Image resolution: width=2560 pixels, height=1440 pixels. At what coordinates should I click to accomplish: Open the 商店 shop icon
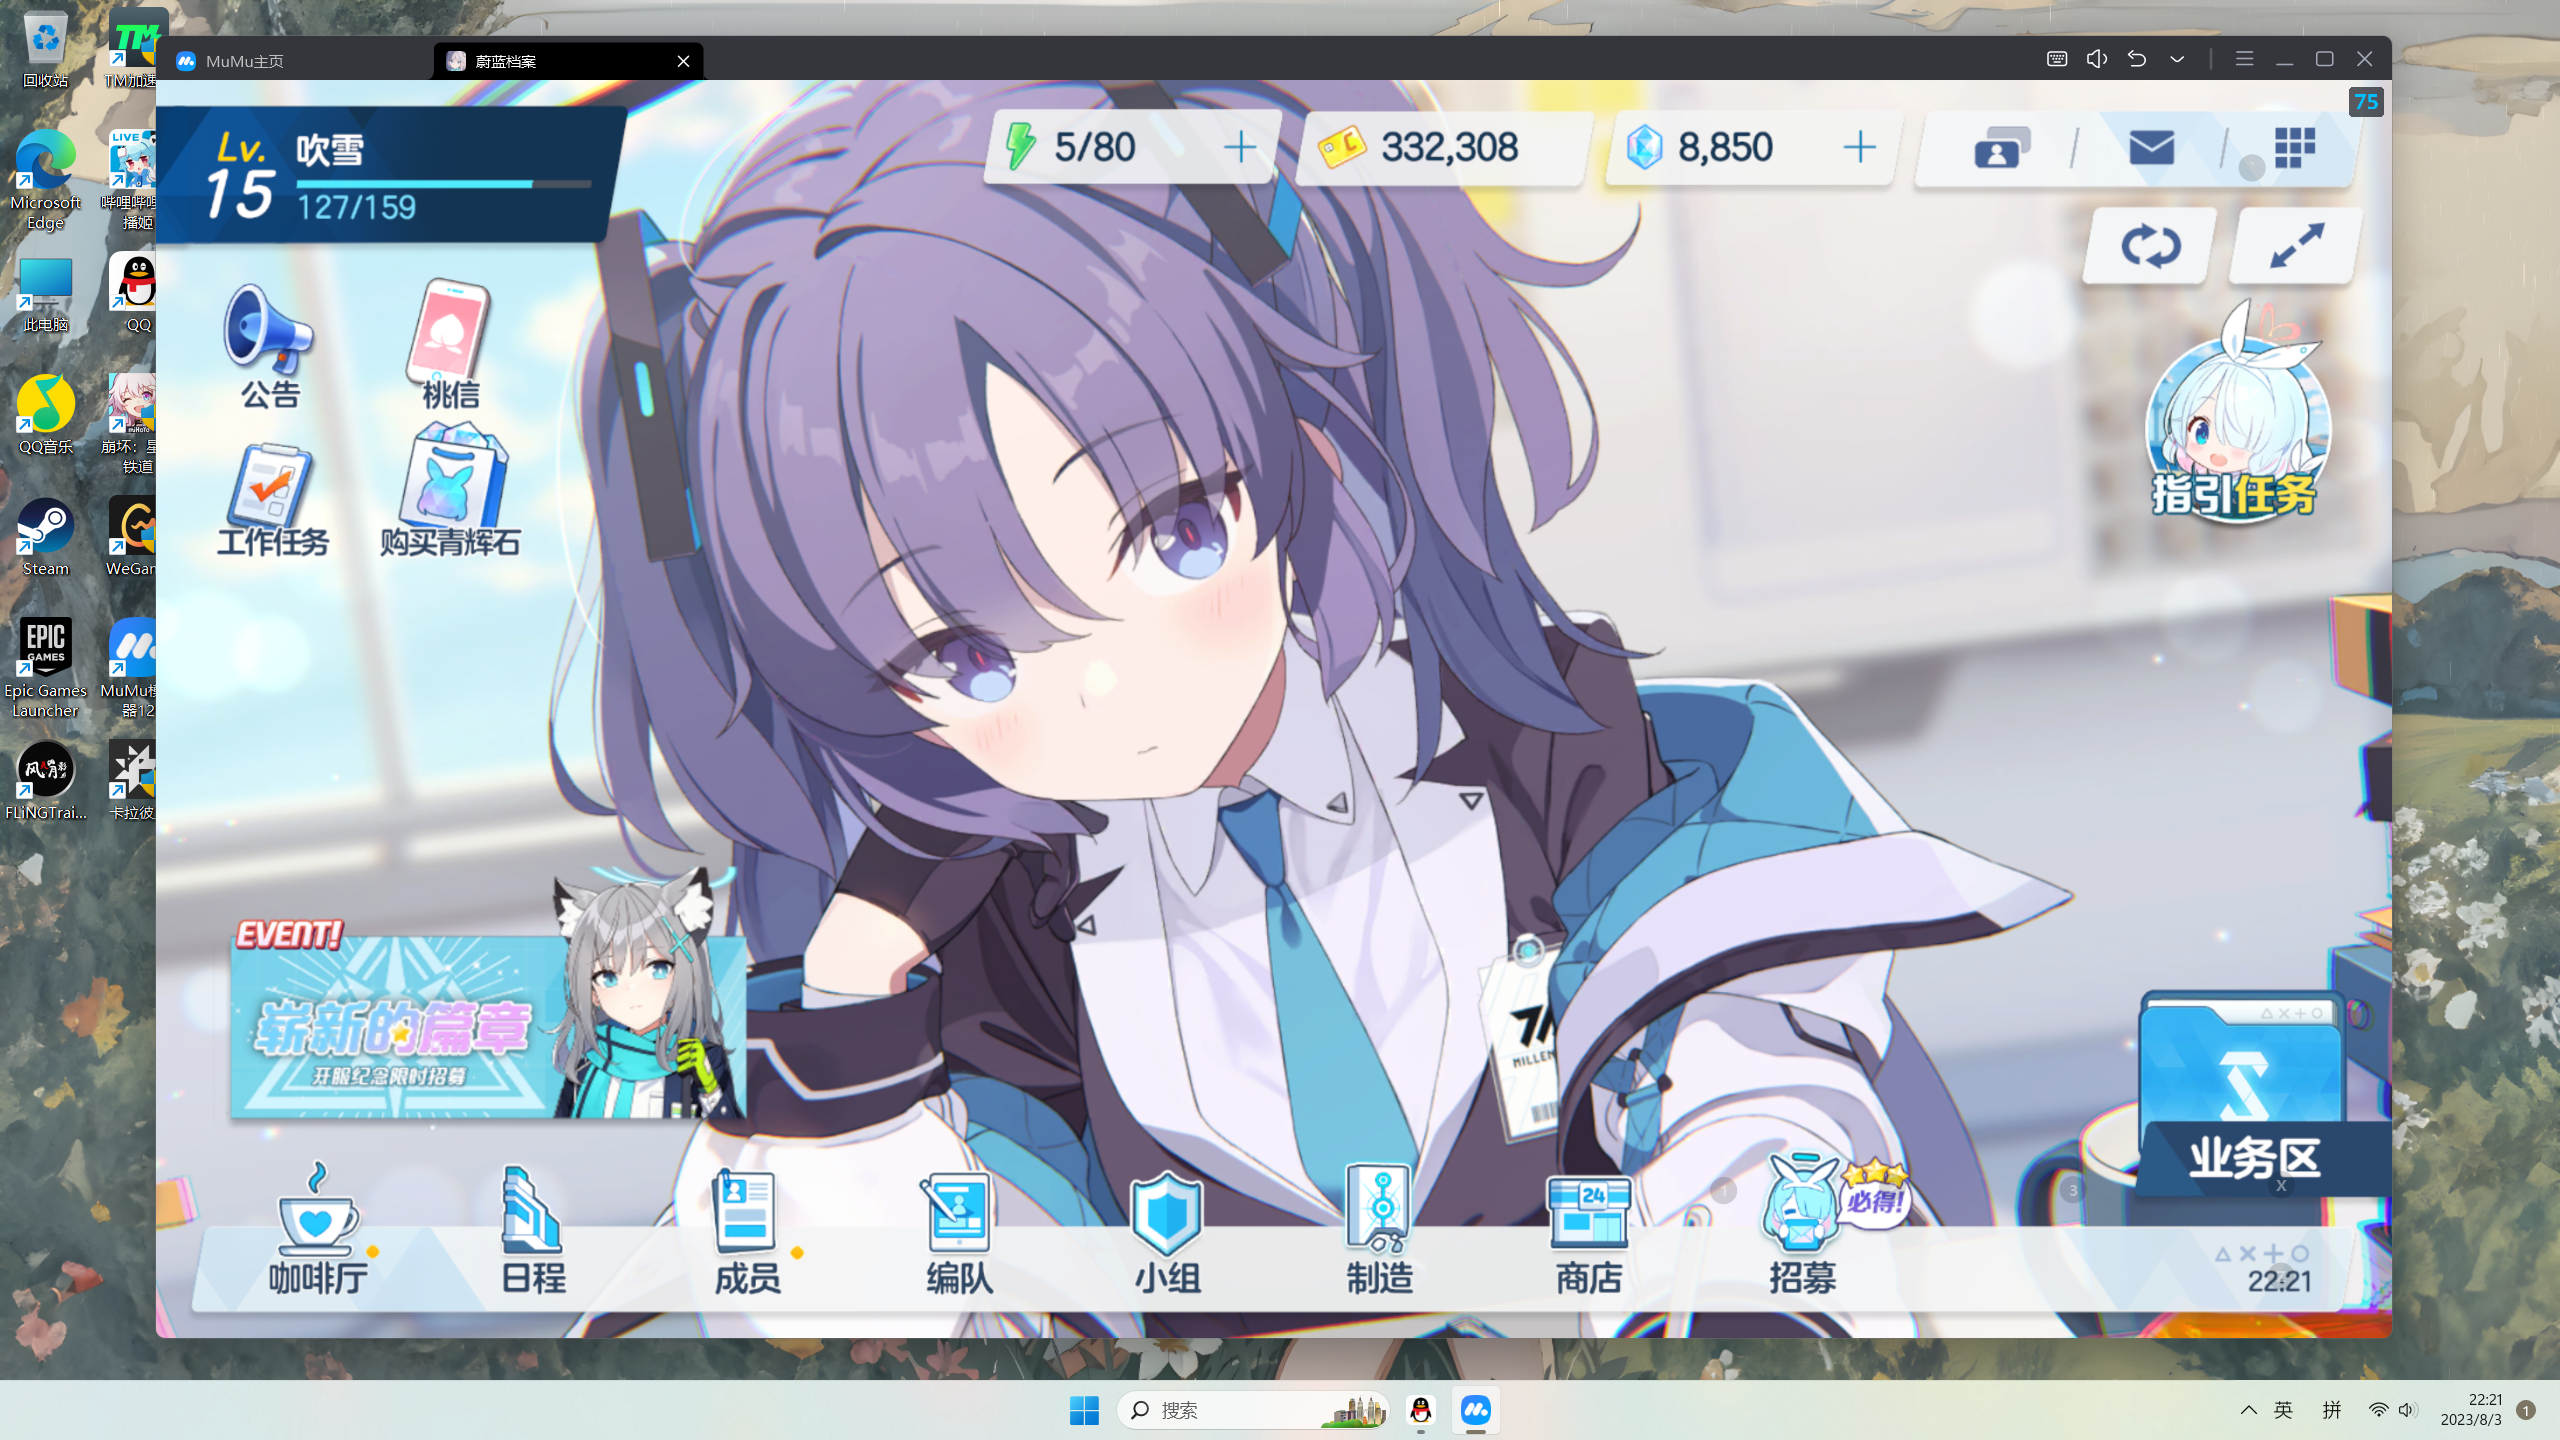point(1589,1235)
